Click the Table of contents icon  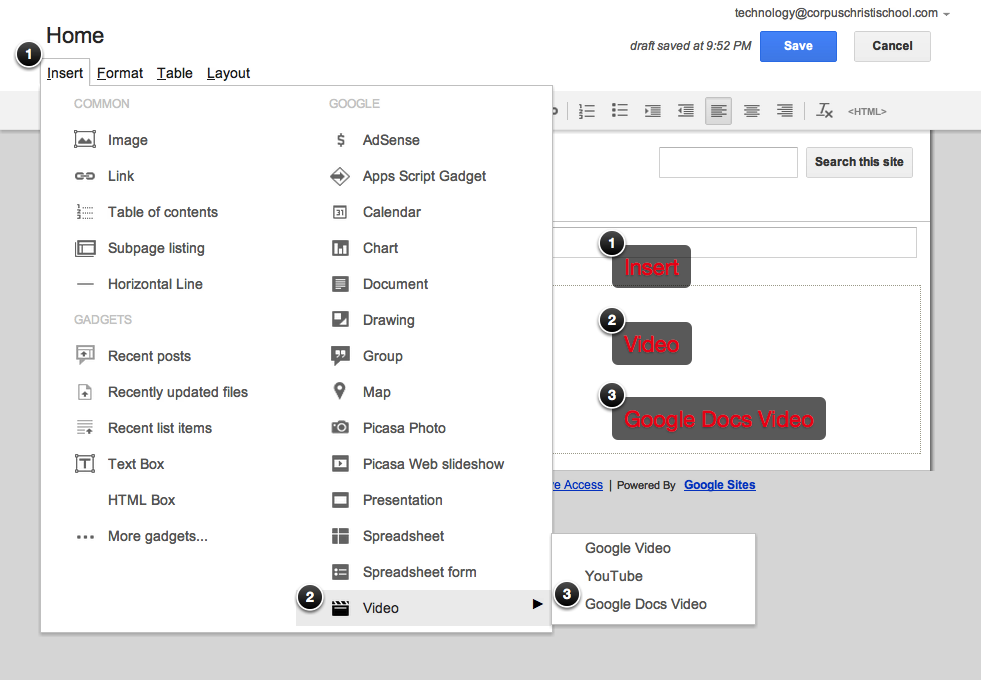tap(85, 212)
